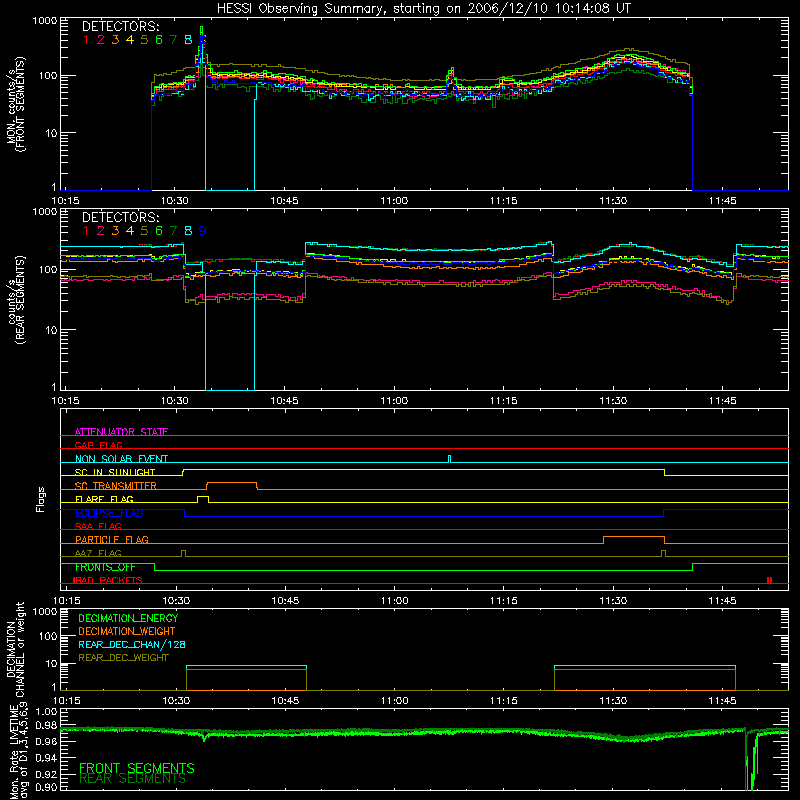Image resolution: width=800 pixels, height=800 pixels.
Task: Click the raised FLARE_FLAG pulse near 10:34
Action: (x=203, y=498)
